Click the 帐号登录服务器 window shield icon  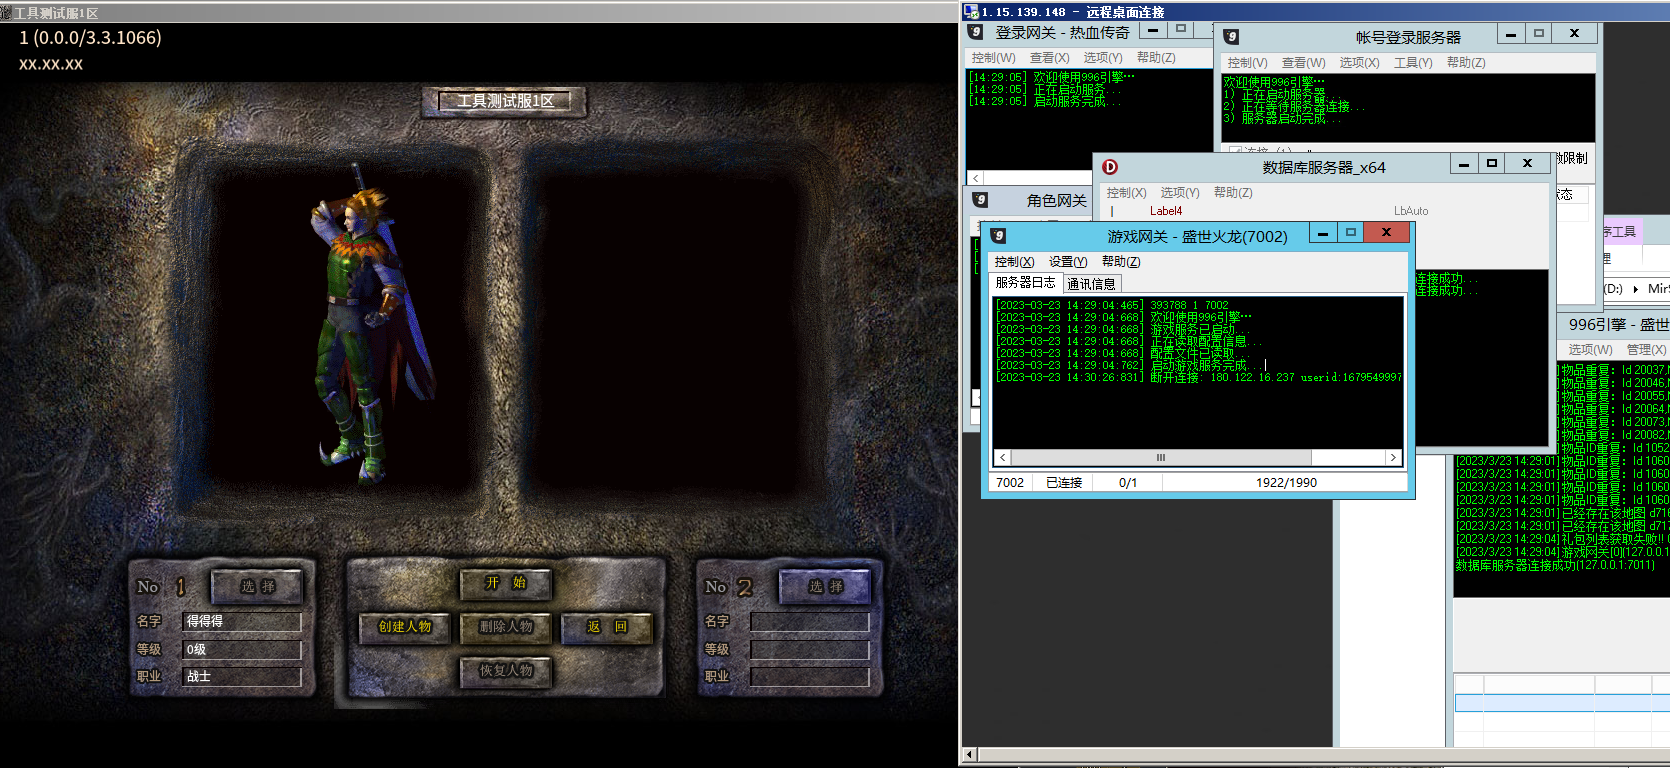[x=1231, y=37]
